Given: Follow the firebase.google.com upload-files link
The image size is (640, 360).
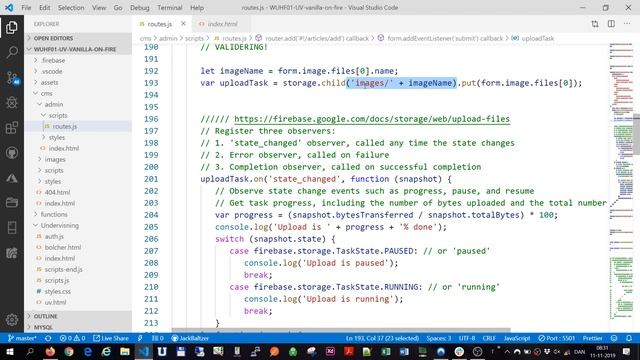Looking at the screenshot, I should pos(372,119).
